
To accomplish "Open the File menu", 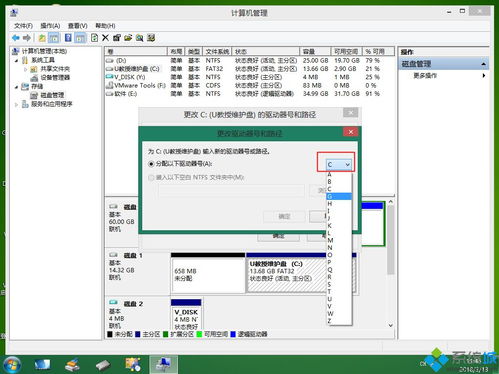I will click(23, 26).
